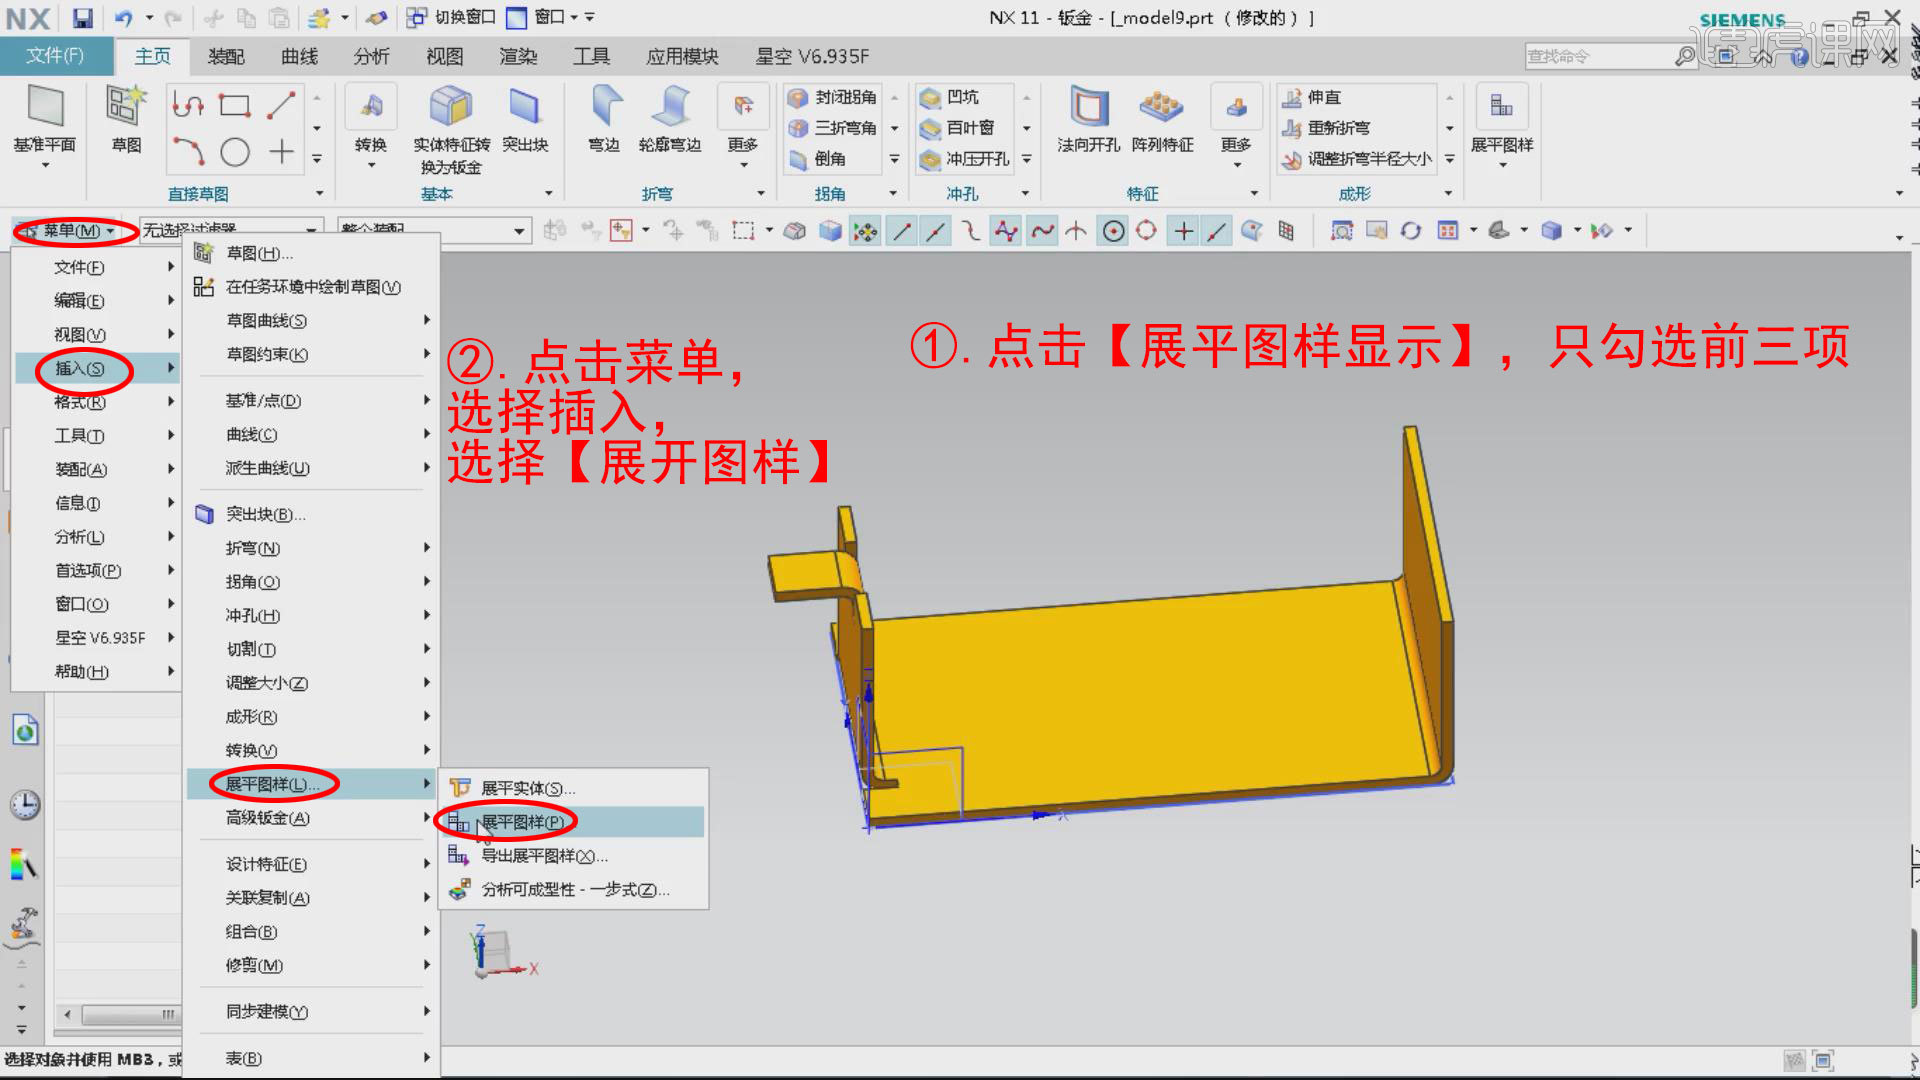Open Sketch in Task Environment (在任务环境中绘制草图) entry
1920x1080 pixels.
pos(312,287)
